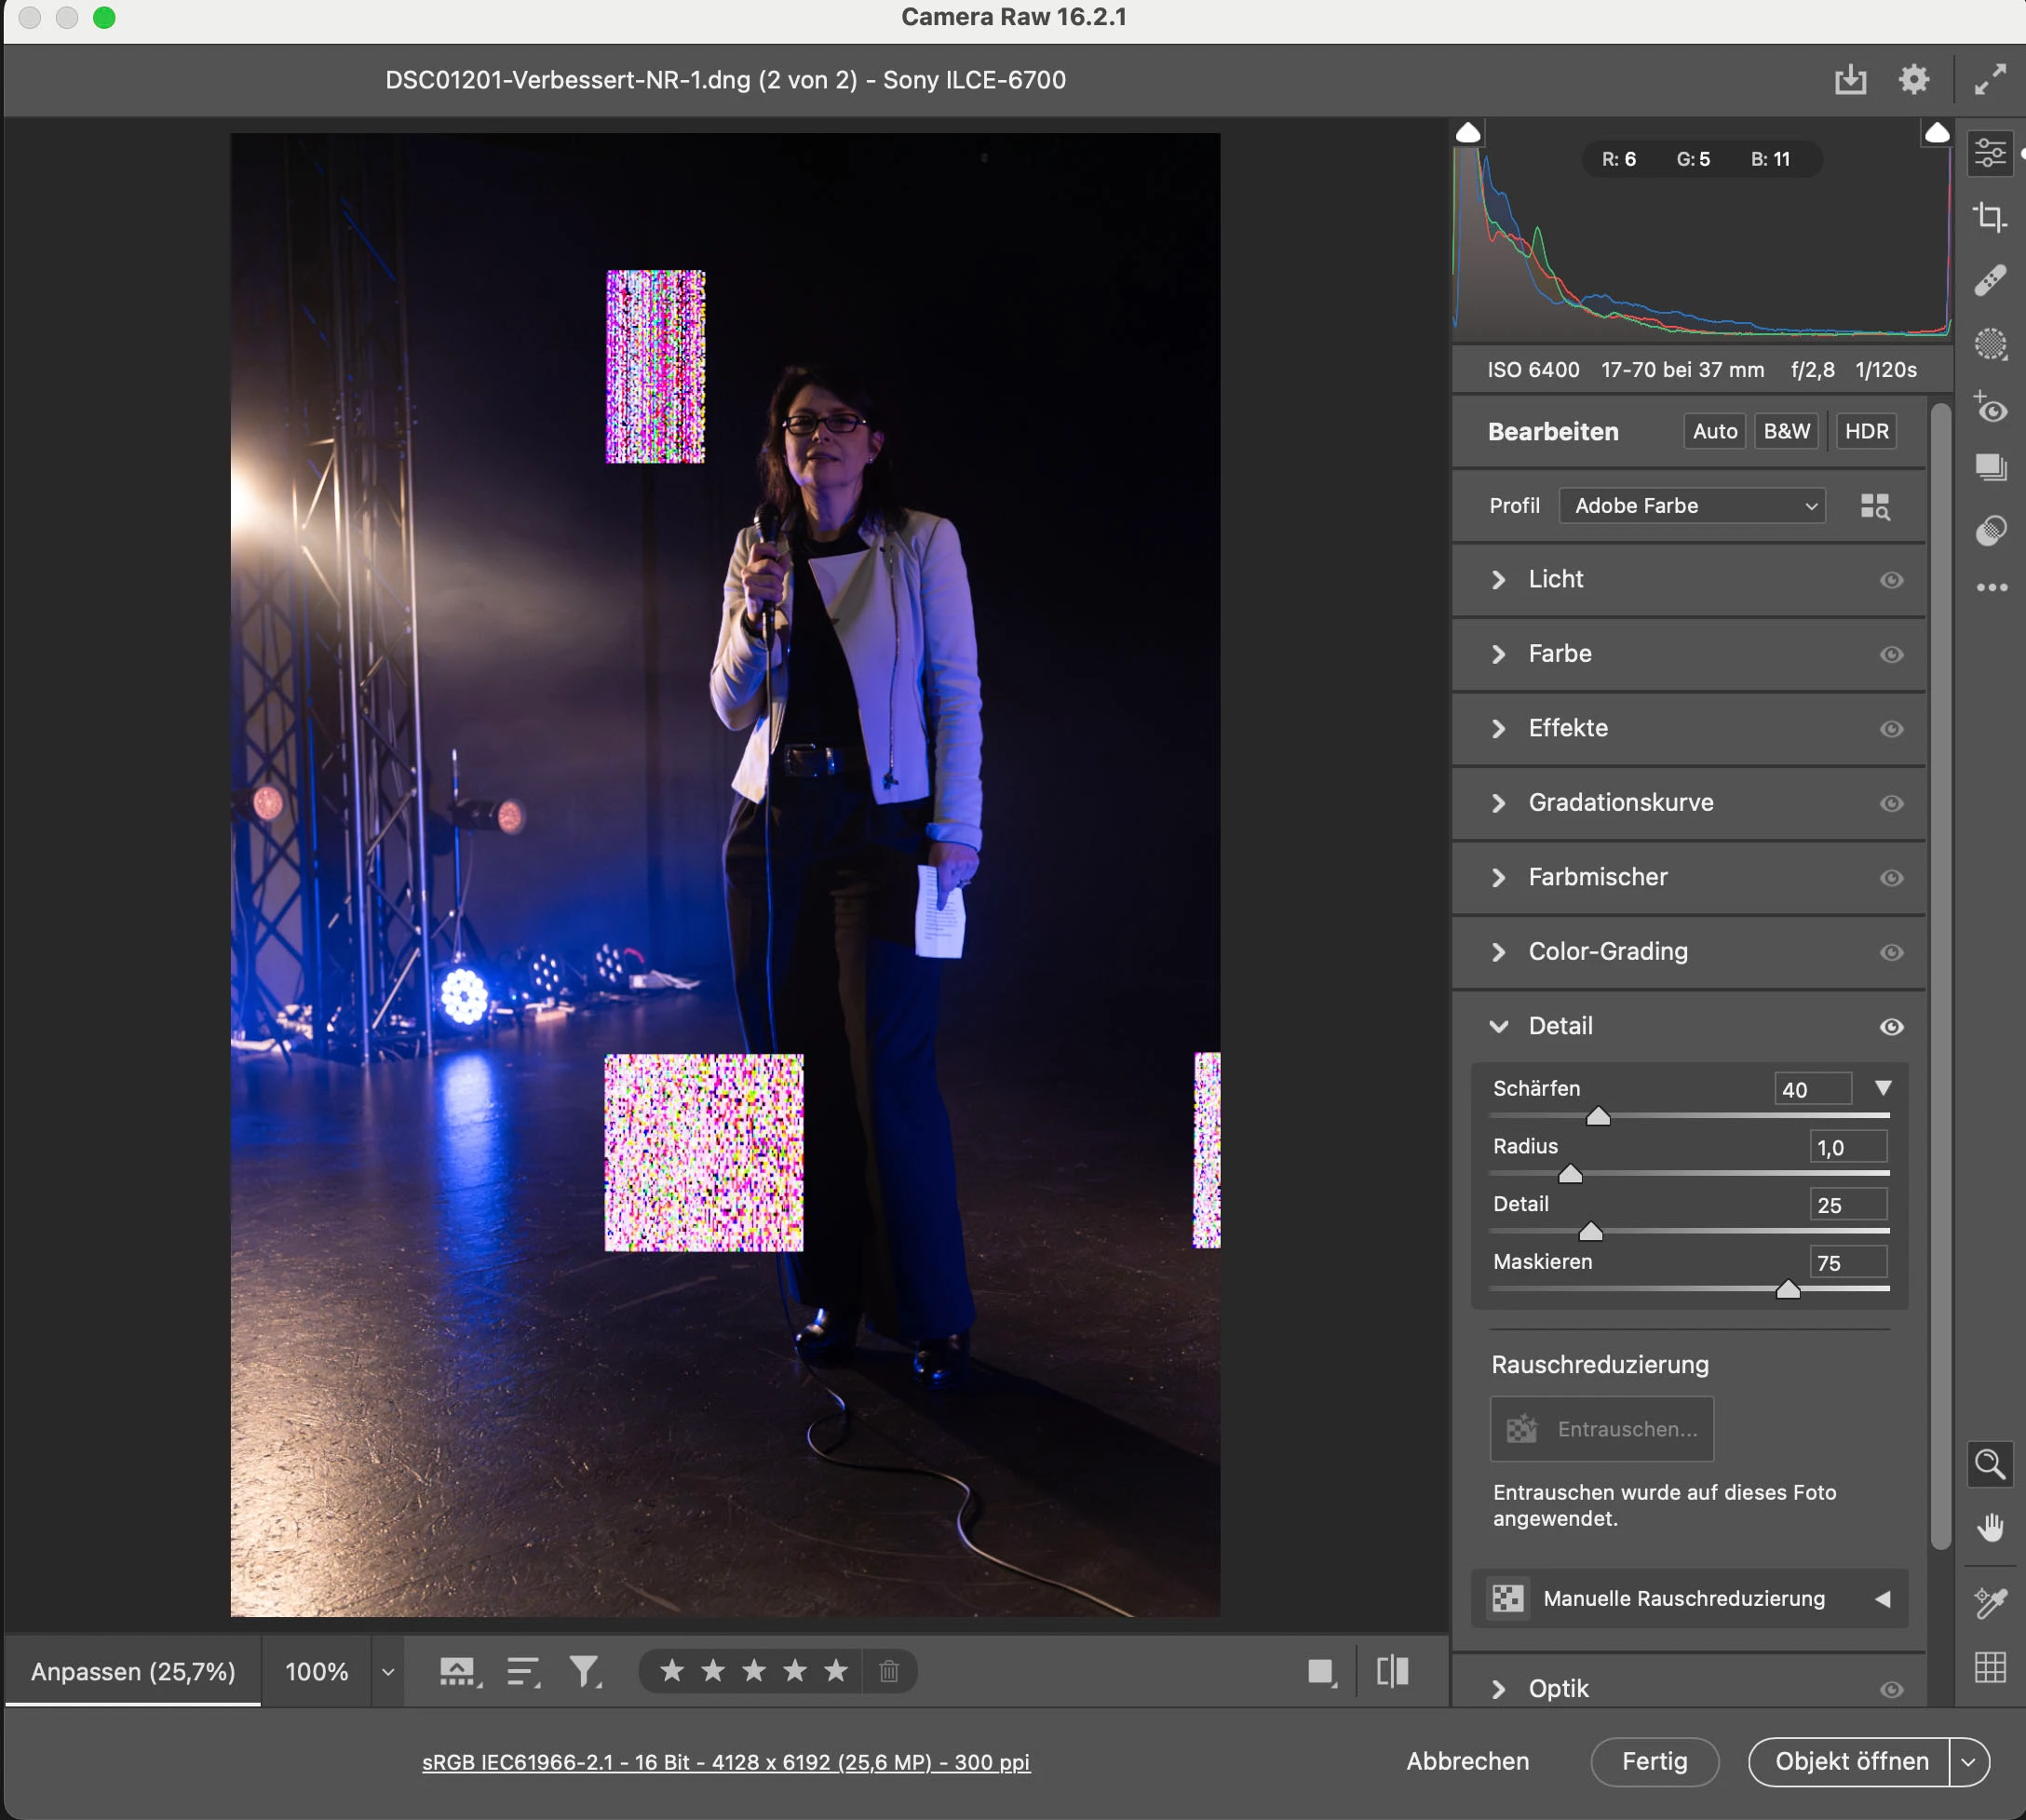The height and width of the screenshot is (1820, 2026).
Task: Expand the Gradationskurve section
Action: pos(1620,803)
